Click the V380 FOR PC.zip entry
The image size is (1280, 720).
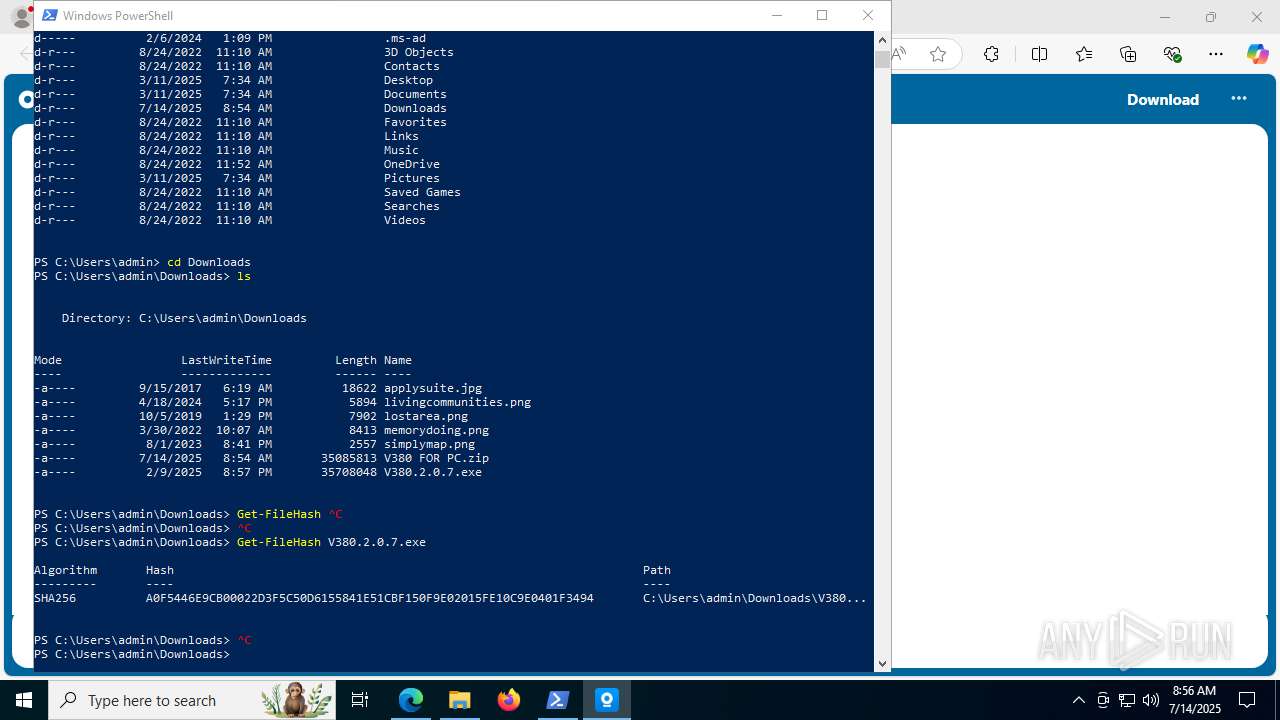[436, 458]
